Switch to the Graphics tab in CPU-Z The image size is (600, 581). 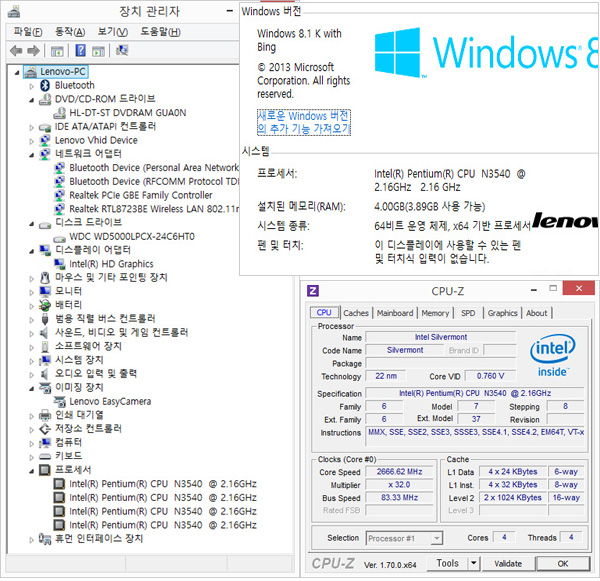click(x=502, y=313)
